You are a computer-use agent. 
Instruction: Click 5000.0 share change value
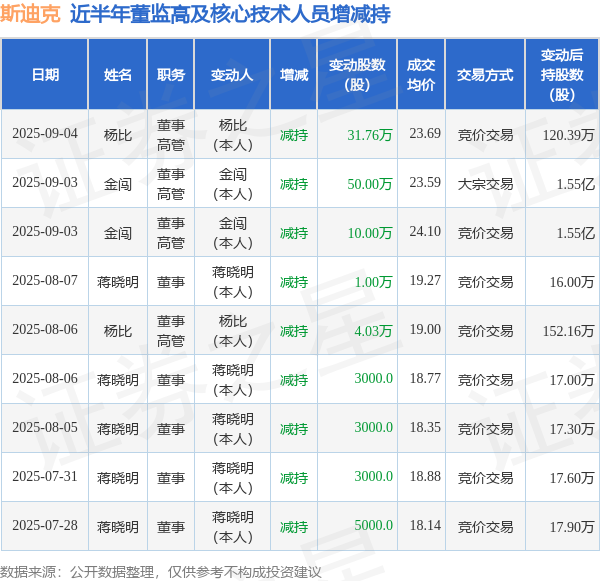pyautogui.click(x=373, y=526)
